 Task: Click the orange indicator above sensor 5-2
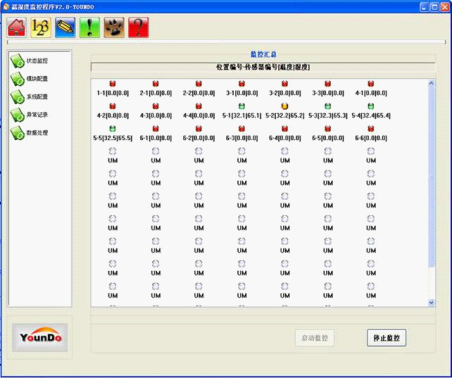(x=285, y=106)
